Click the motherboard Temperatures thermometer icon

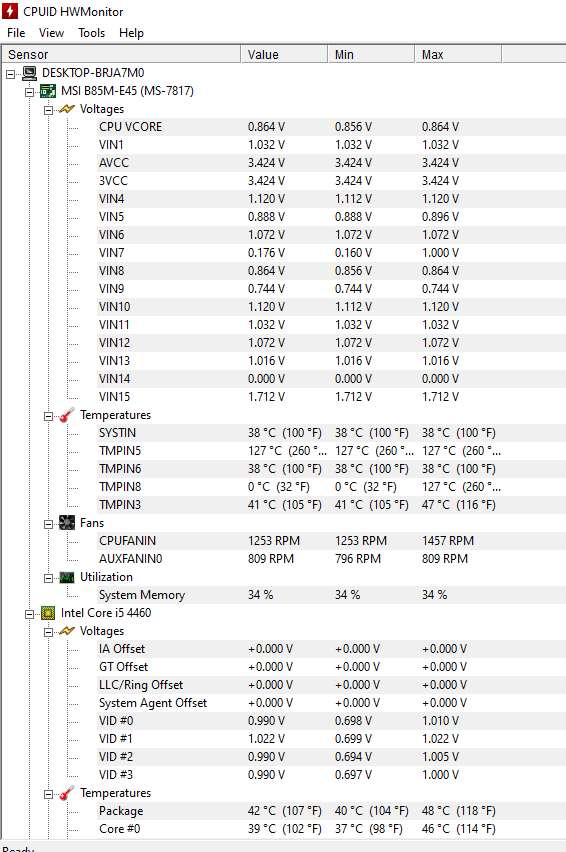67,415
